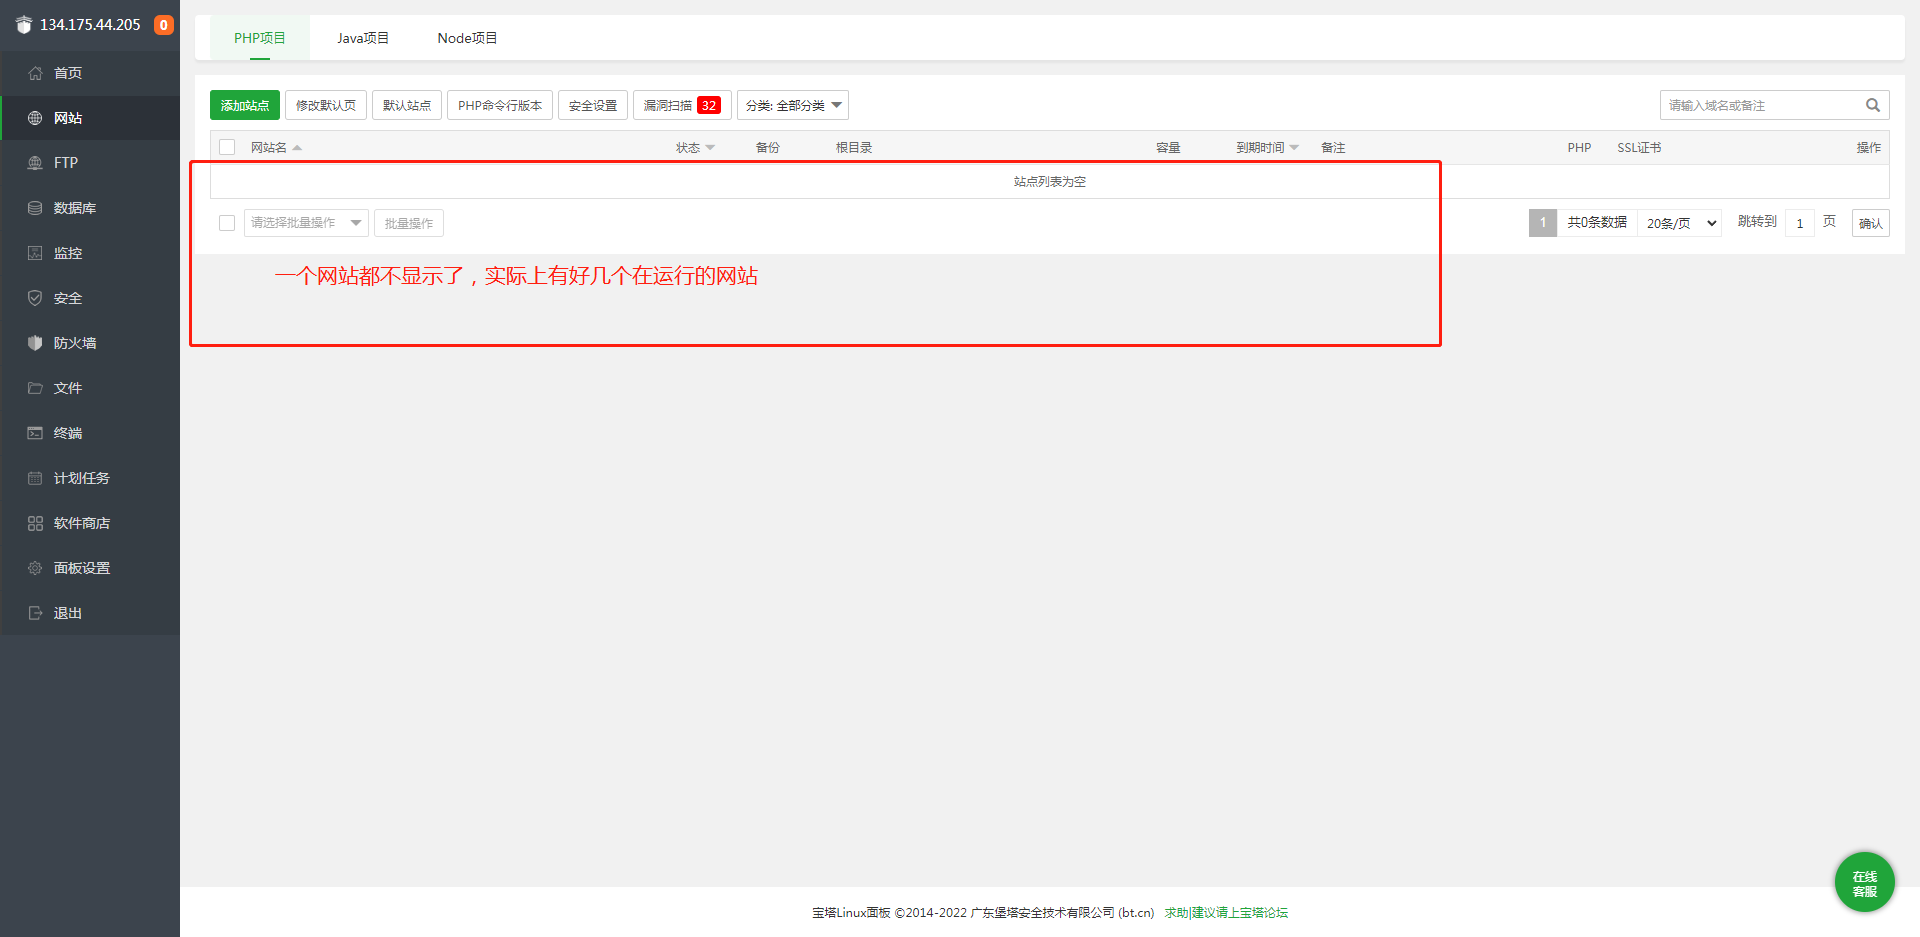
Task: Click the globe icon beside 网站
Action: click(35, 118)
